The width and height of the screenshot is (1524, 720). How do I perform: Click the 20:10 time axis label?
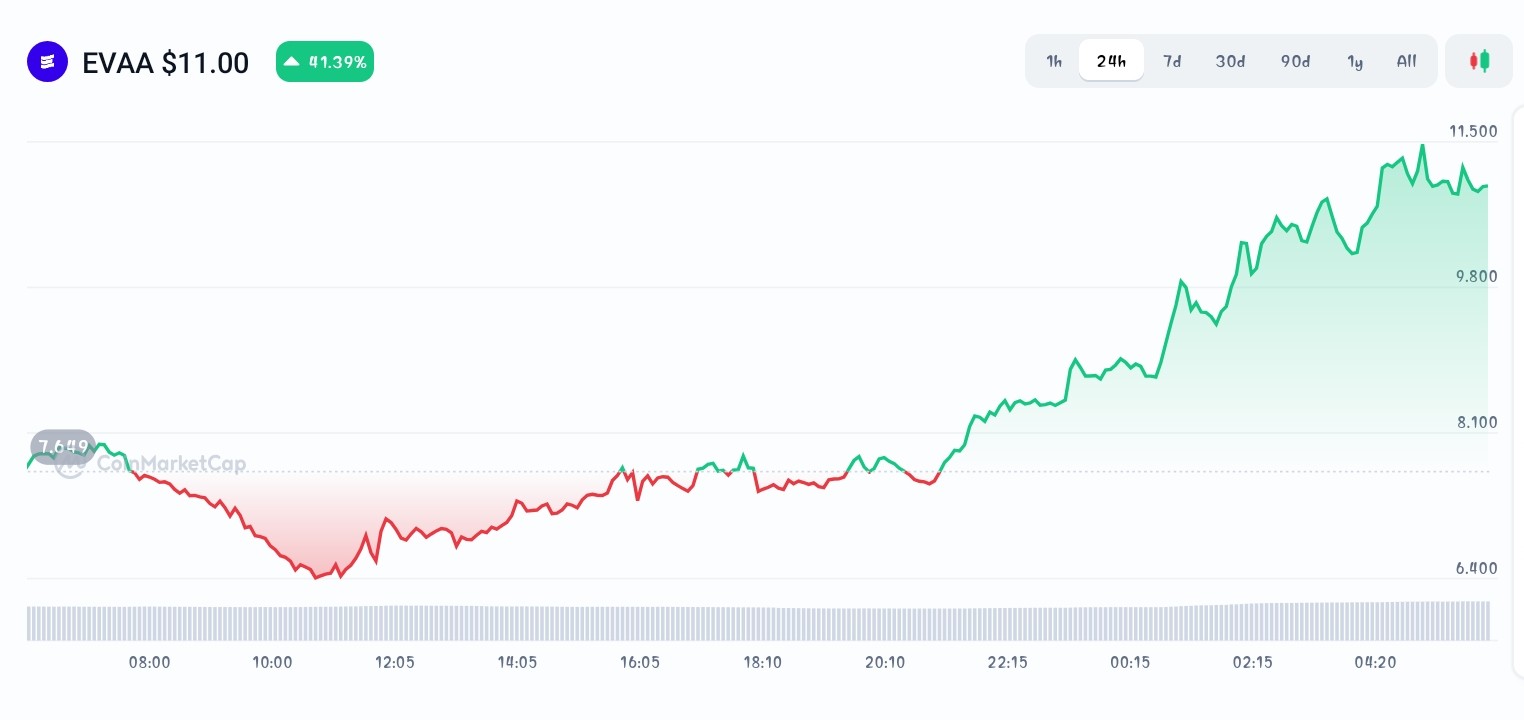[x=885, y=662]
